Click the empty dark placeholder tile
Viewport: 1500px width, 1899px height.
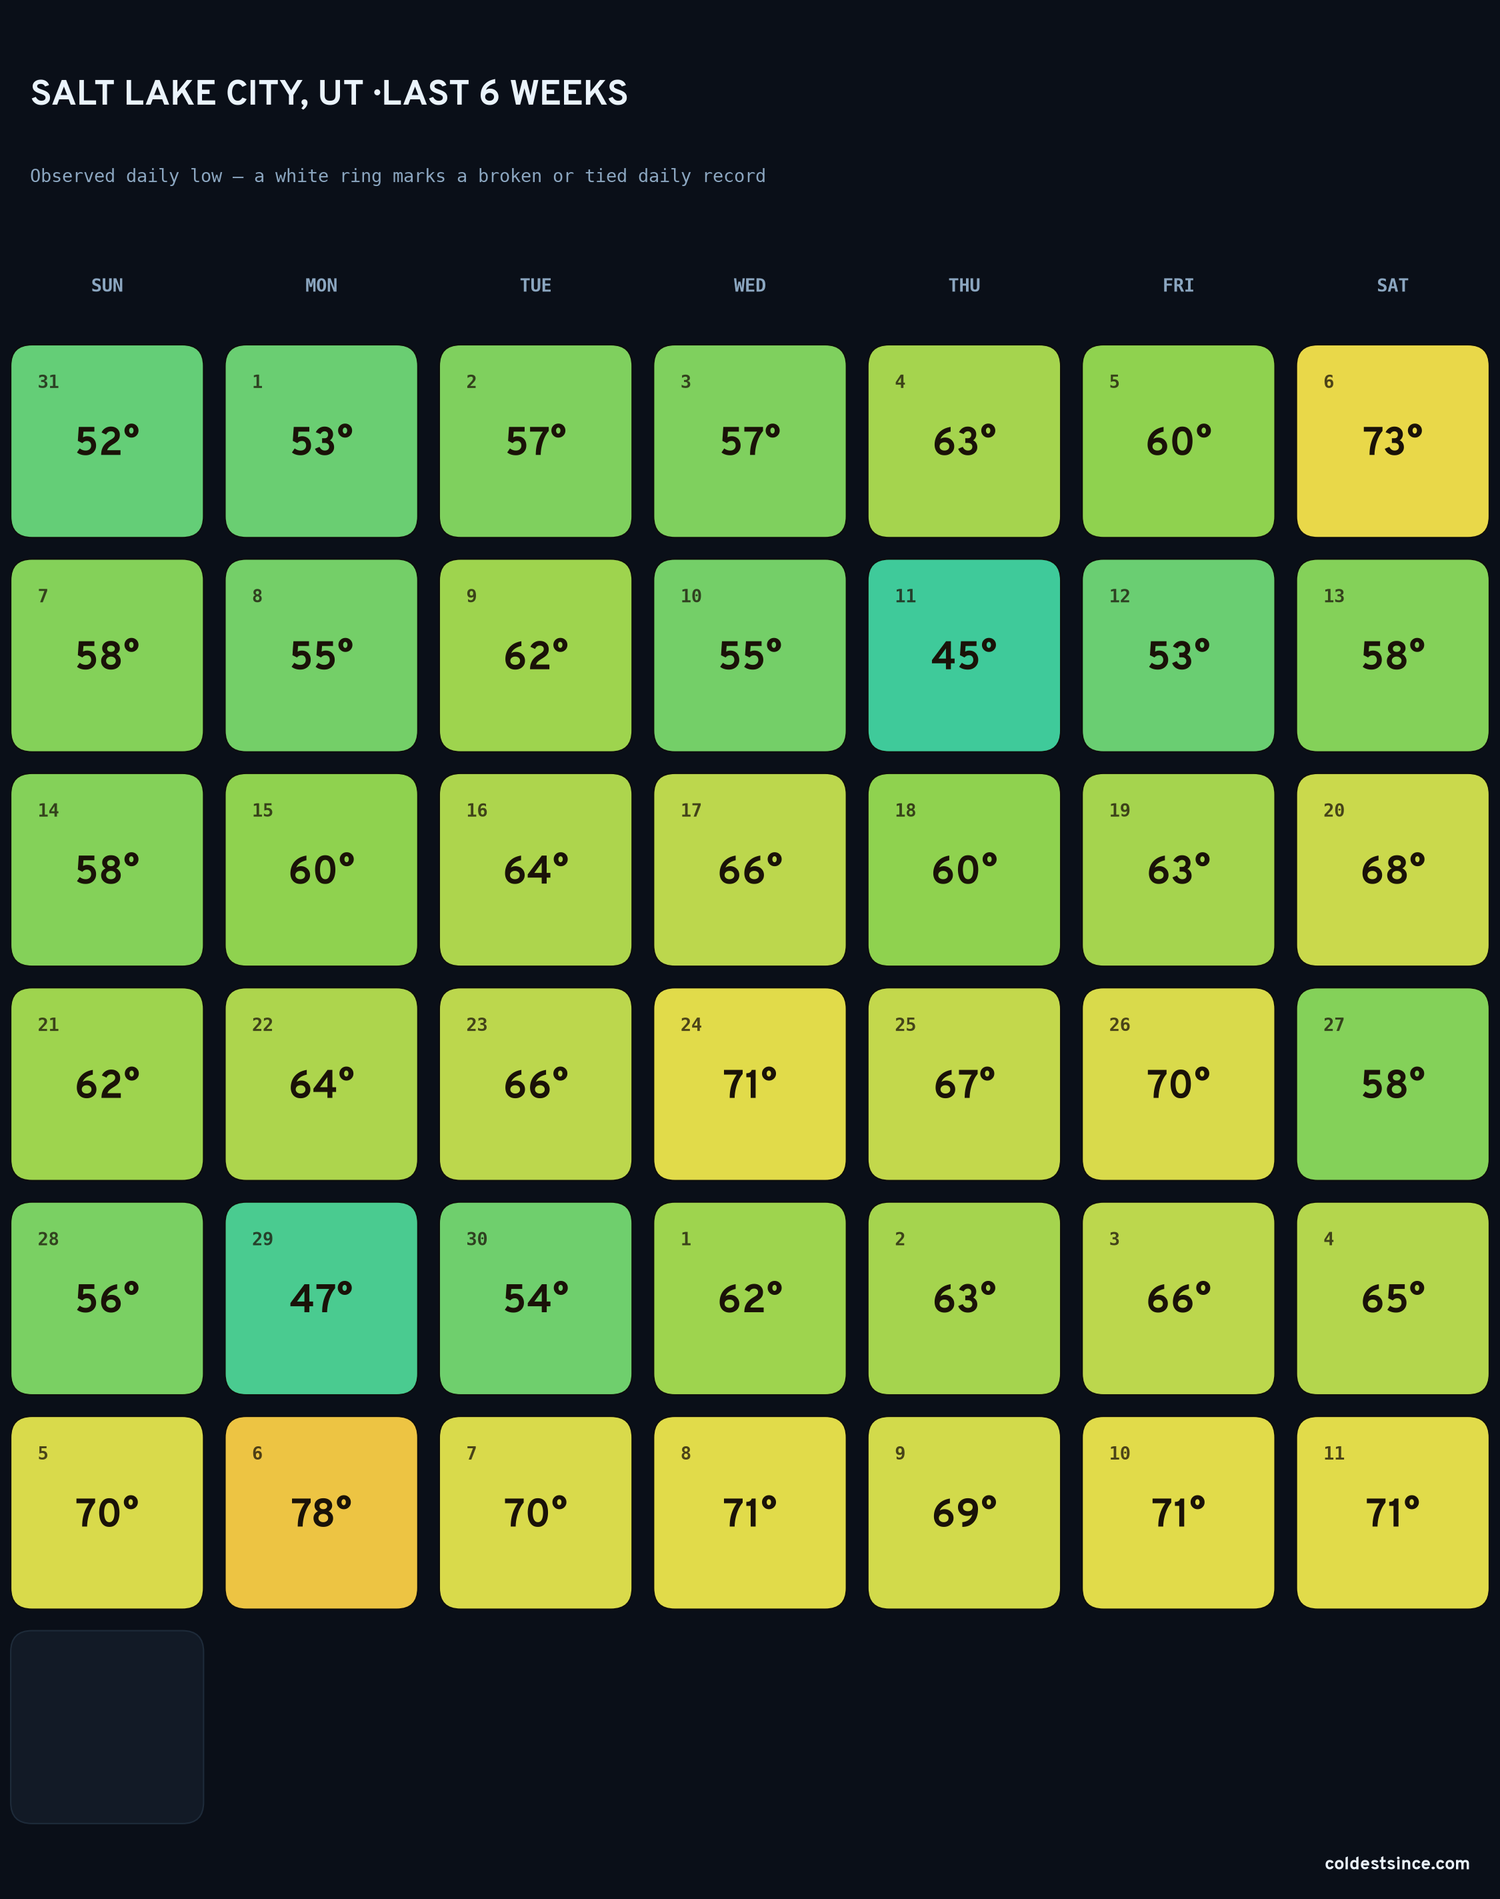(x=107, y=1727)
